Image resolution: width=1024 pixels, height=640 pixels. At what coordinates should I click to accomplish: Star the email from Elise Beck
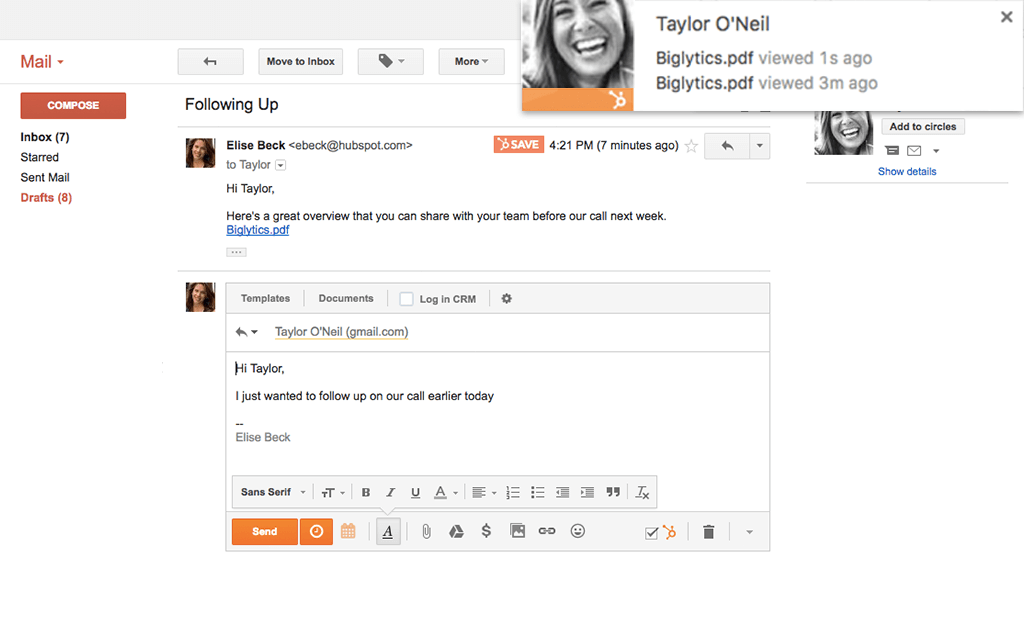(x=690, y=146)
